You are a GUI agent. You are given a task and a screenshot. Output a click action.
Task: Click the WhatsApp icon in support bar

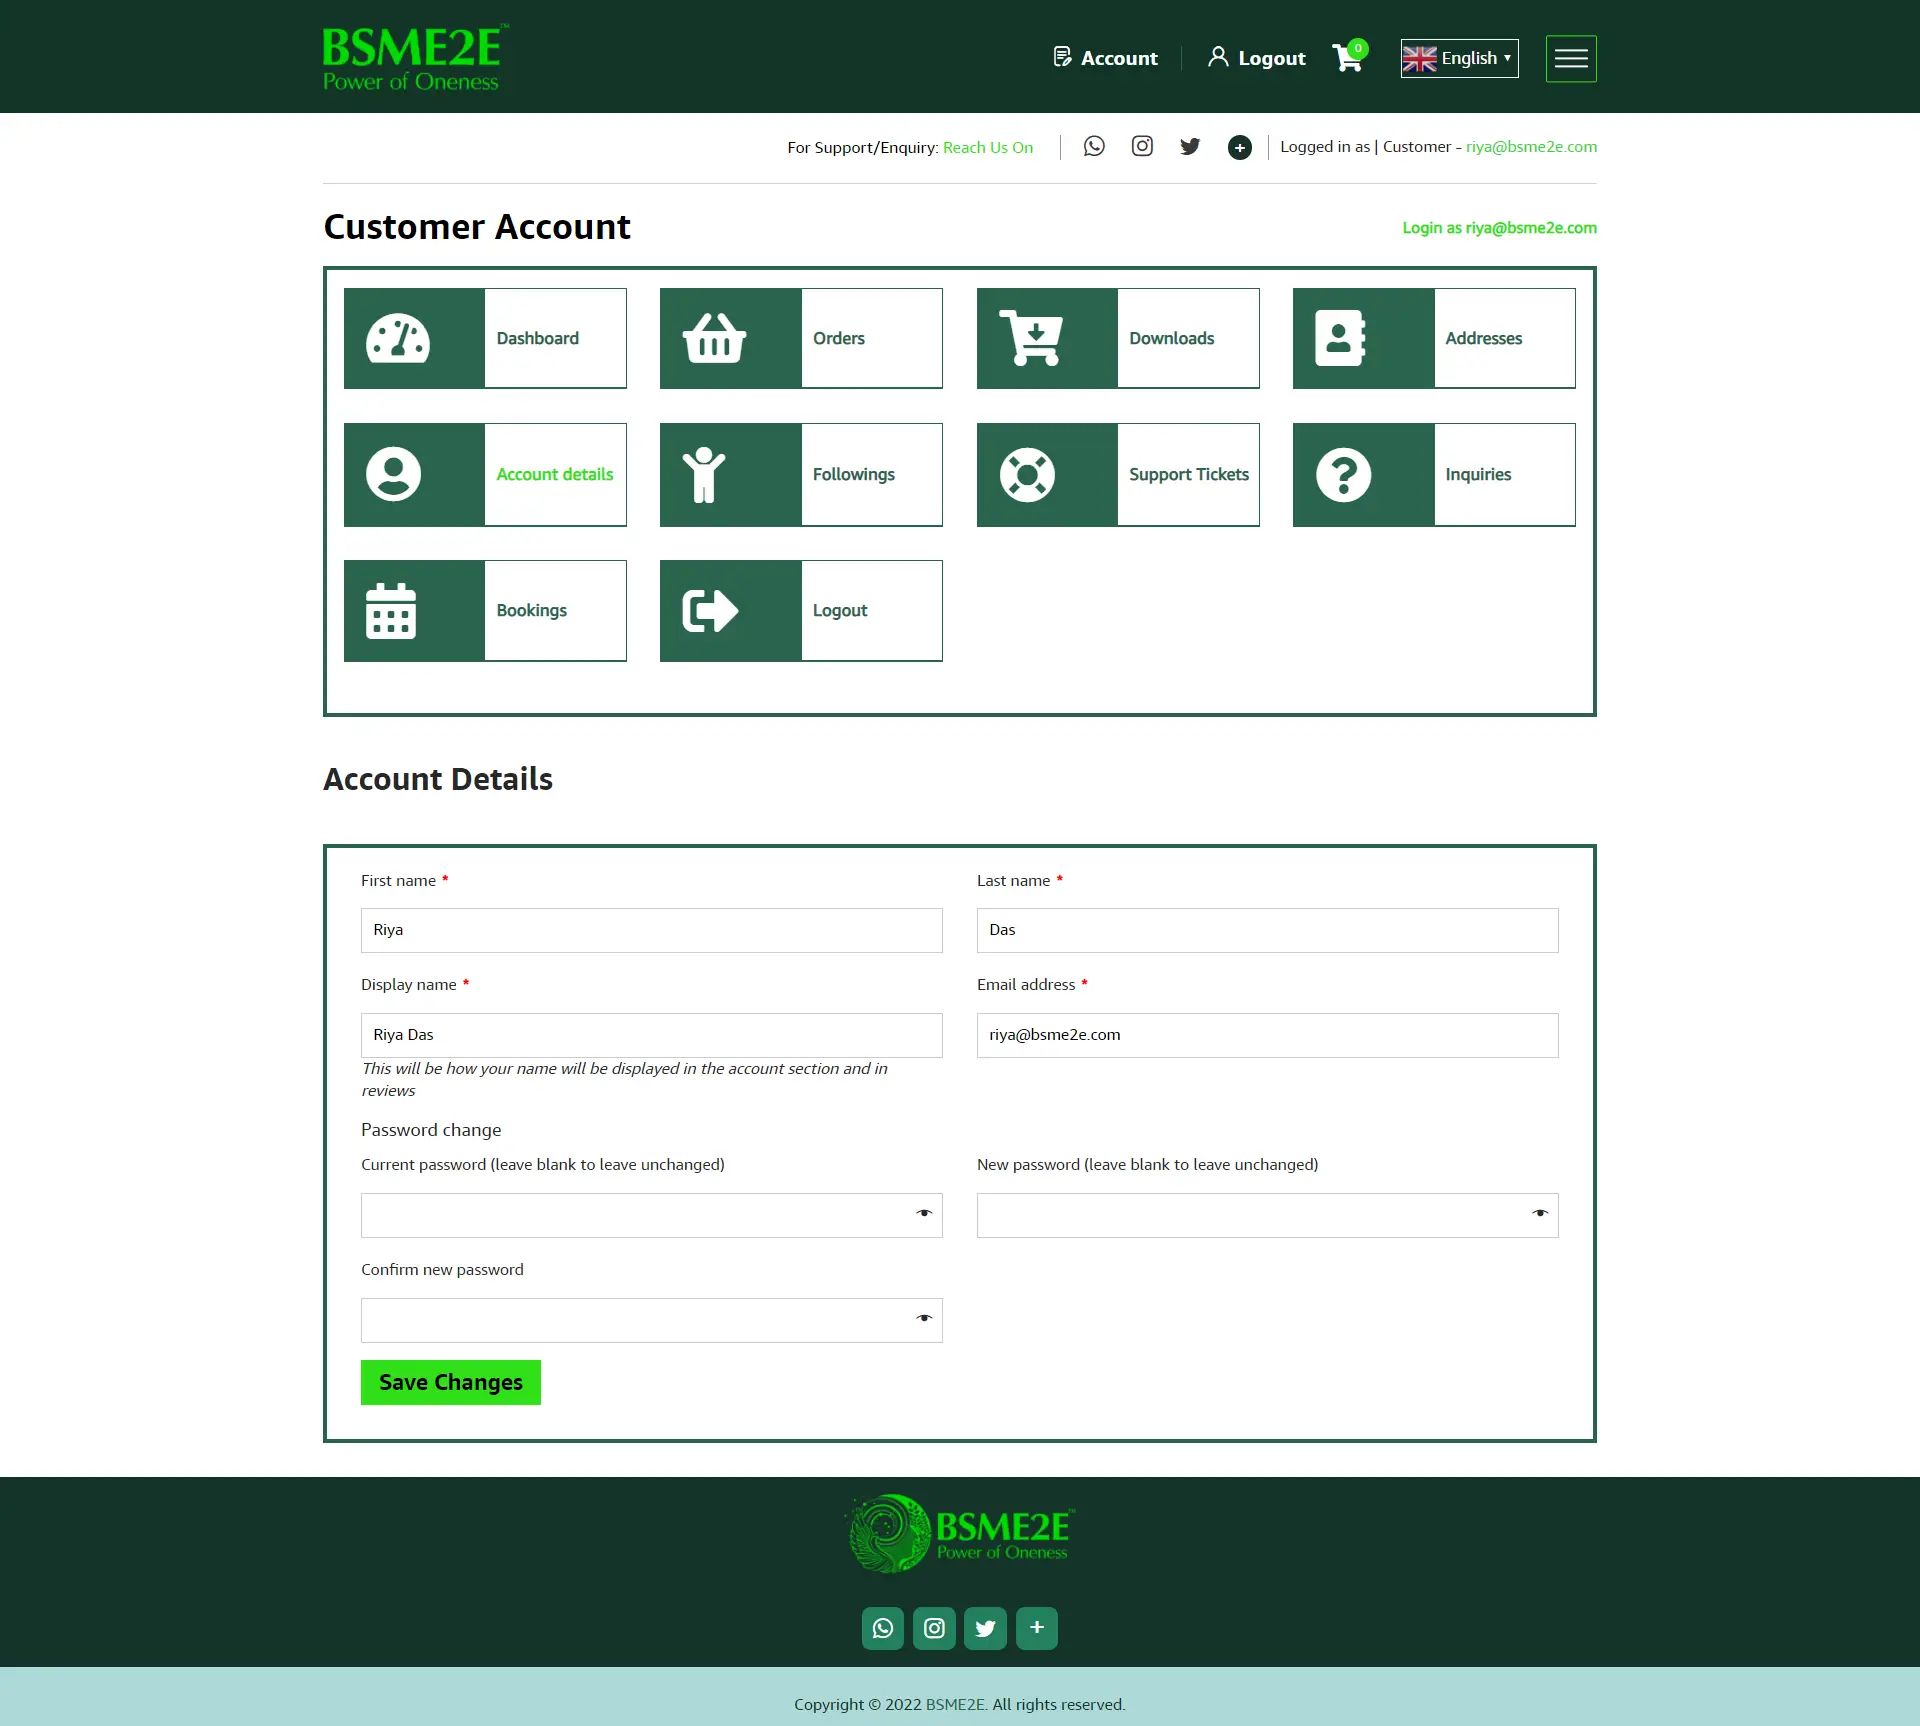[1094, 147]
